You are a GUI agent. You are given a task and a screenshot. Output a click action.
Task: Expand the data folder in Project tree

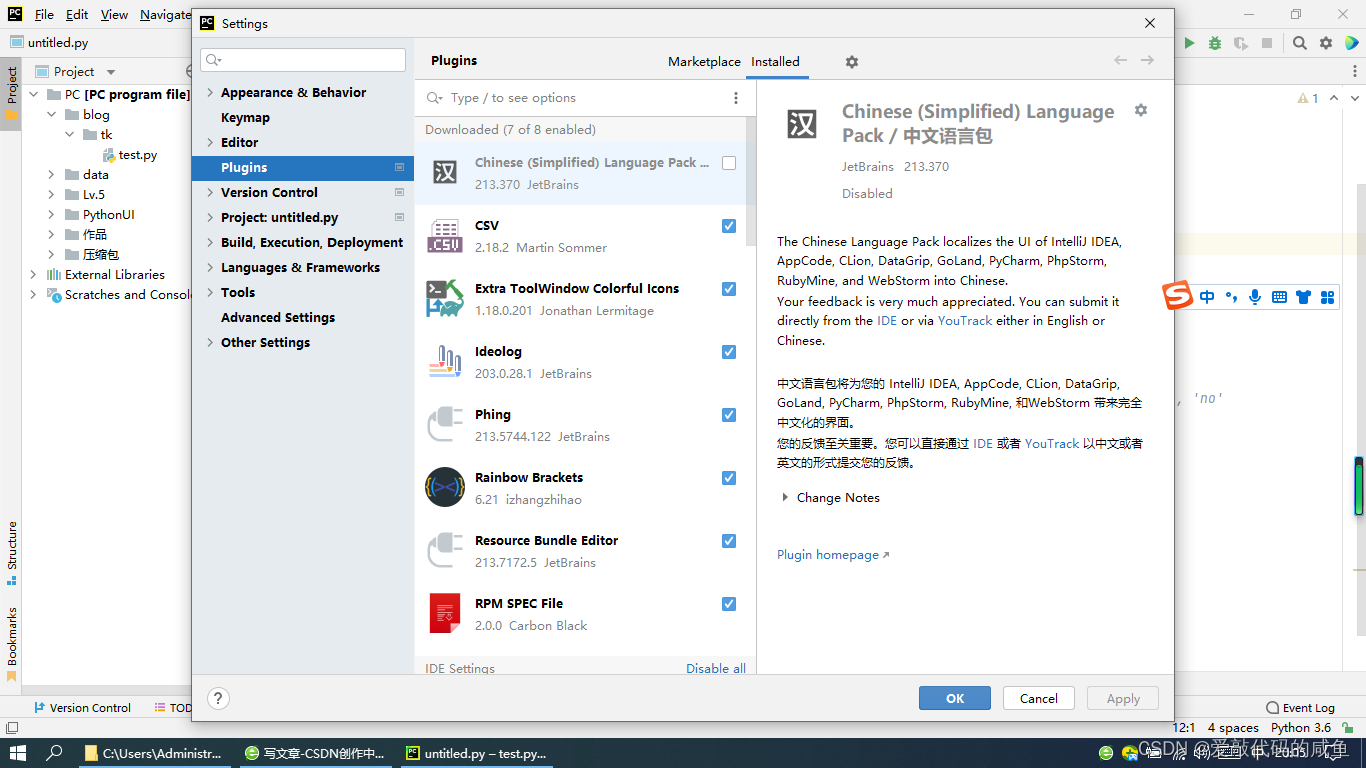click(x=51, y=174)
